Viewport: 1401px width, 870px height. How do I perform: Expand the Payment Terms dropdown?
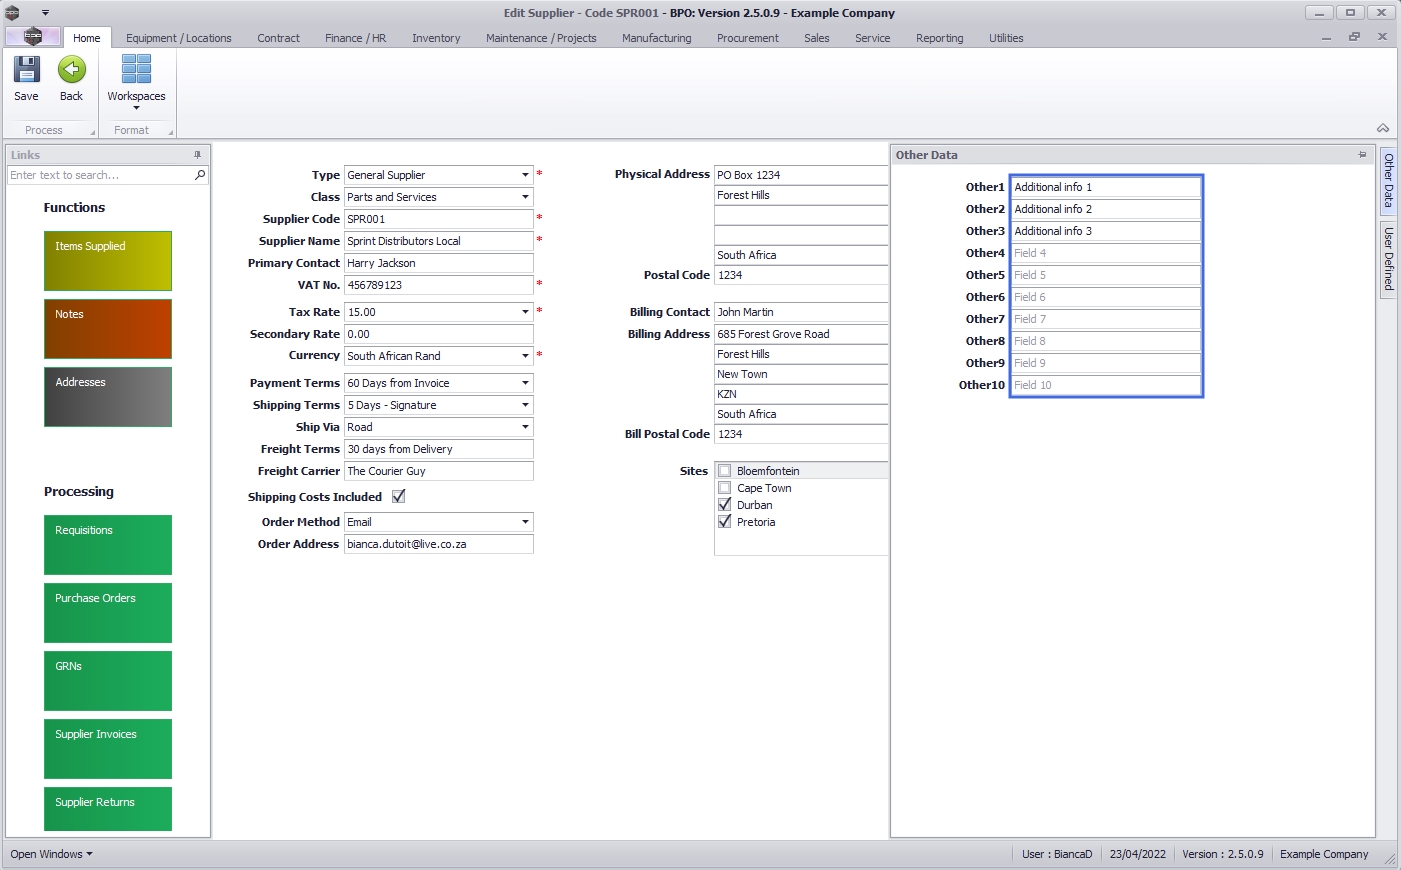(525, 383)
